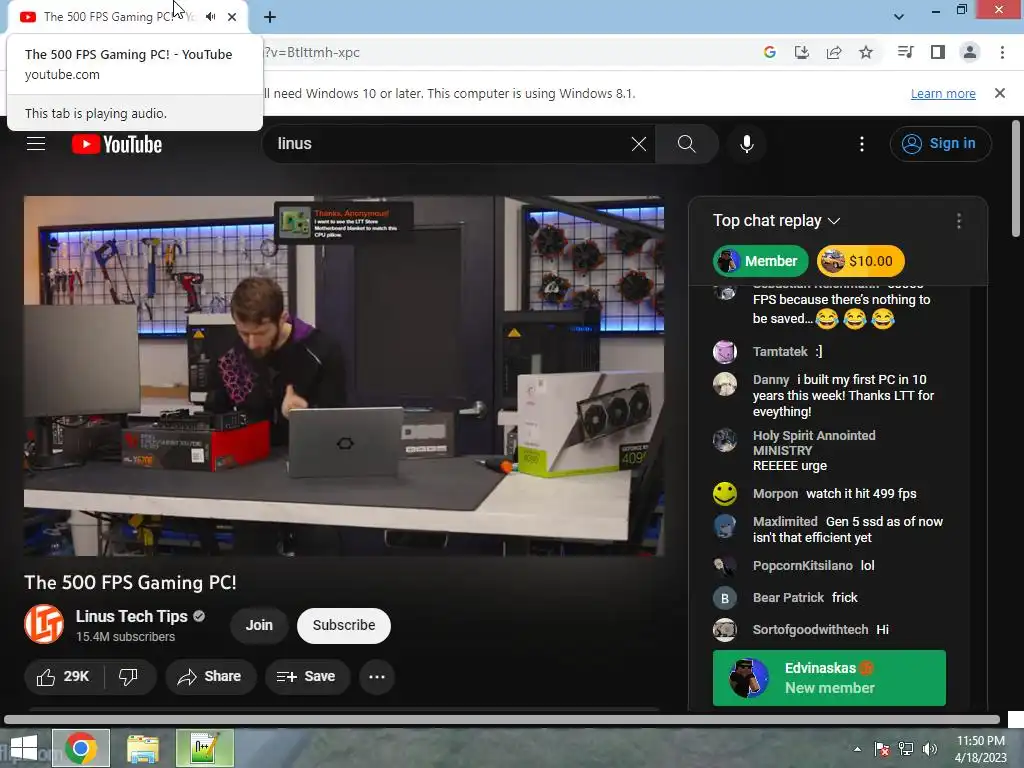
Task: Open the YouTube hamburger guide menu
Action: (36, 144)
